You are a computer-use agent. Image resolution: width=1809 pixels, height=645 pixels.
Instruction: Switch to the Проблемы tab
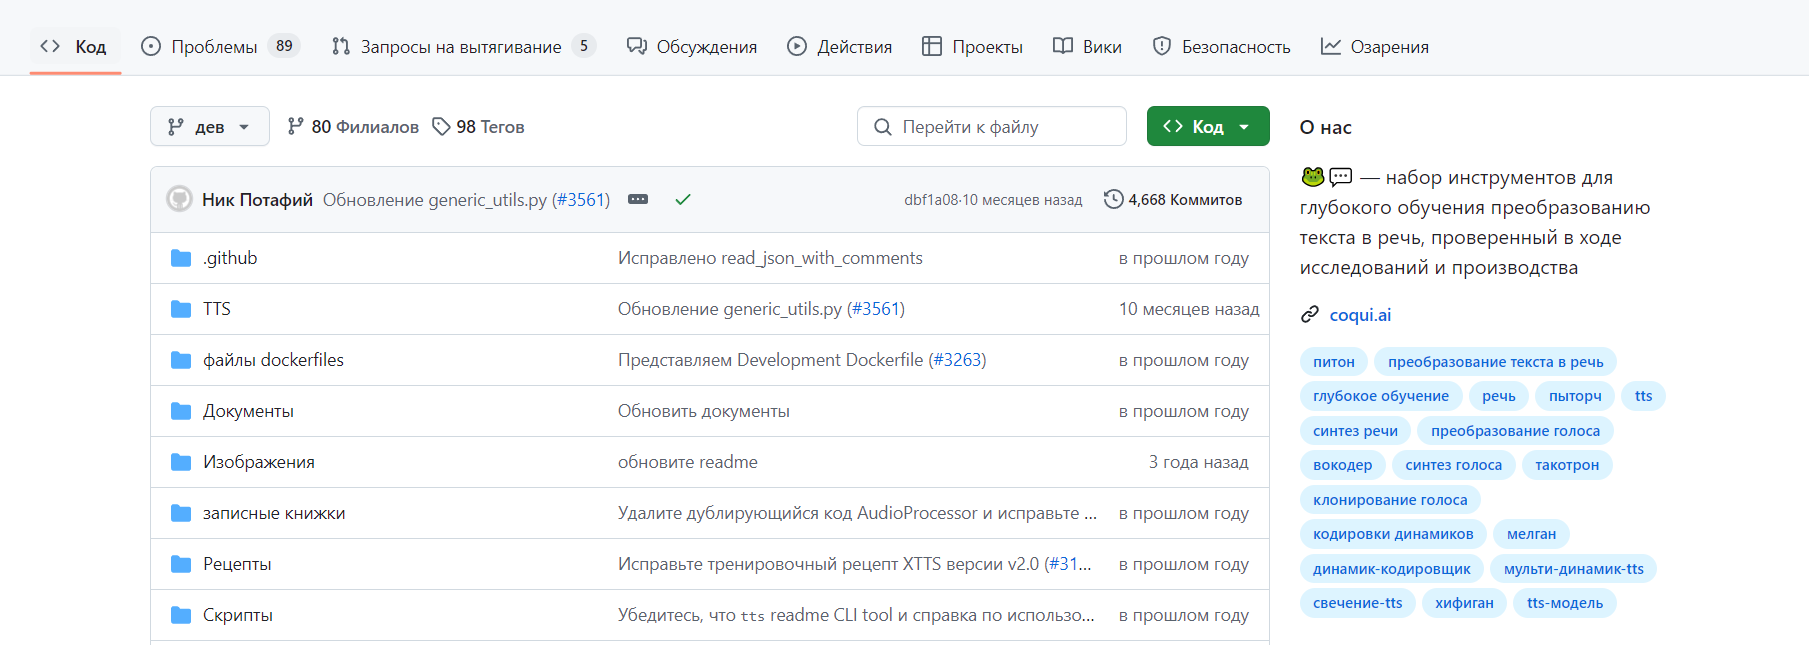coord(220,46)
